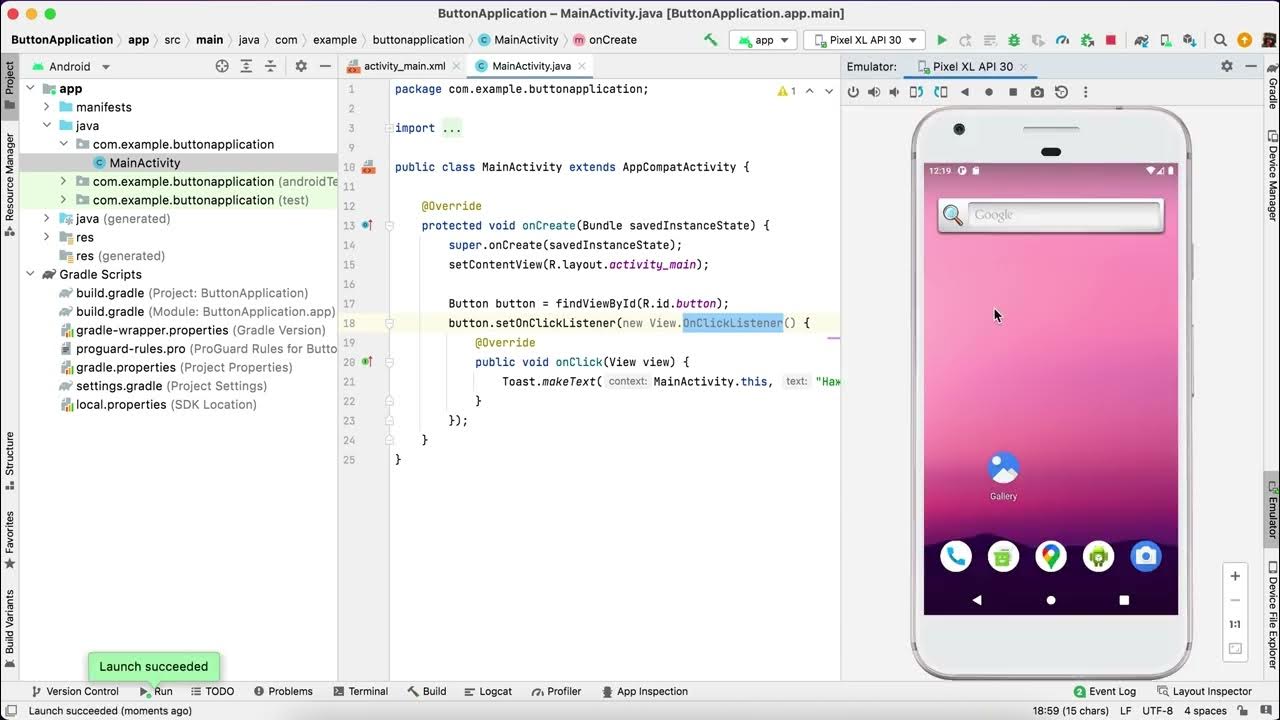Rotate the emulator right
Viewport: 1280px width, 720px height.
[x=941, y=92]
